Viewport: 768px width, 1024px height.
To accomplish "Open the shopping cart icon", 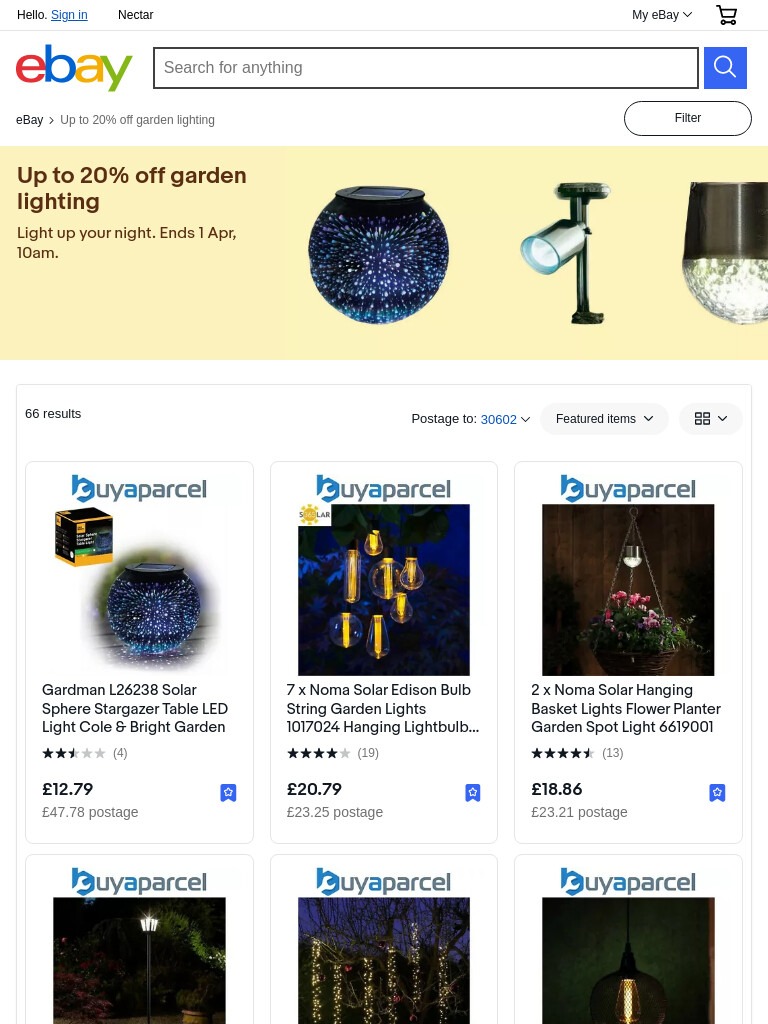I will pyautogui.click(x=726, y=14).
